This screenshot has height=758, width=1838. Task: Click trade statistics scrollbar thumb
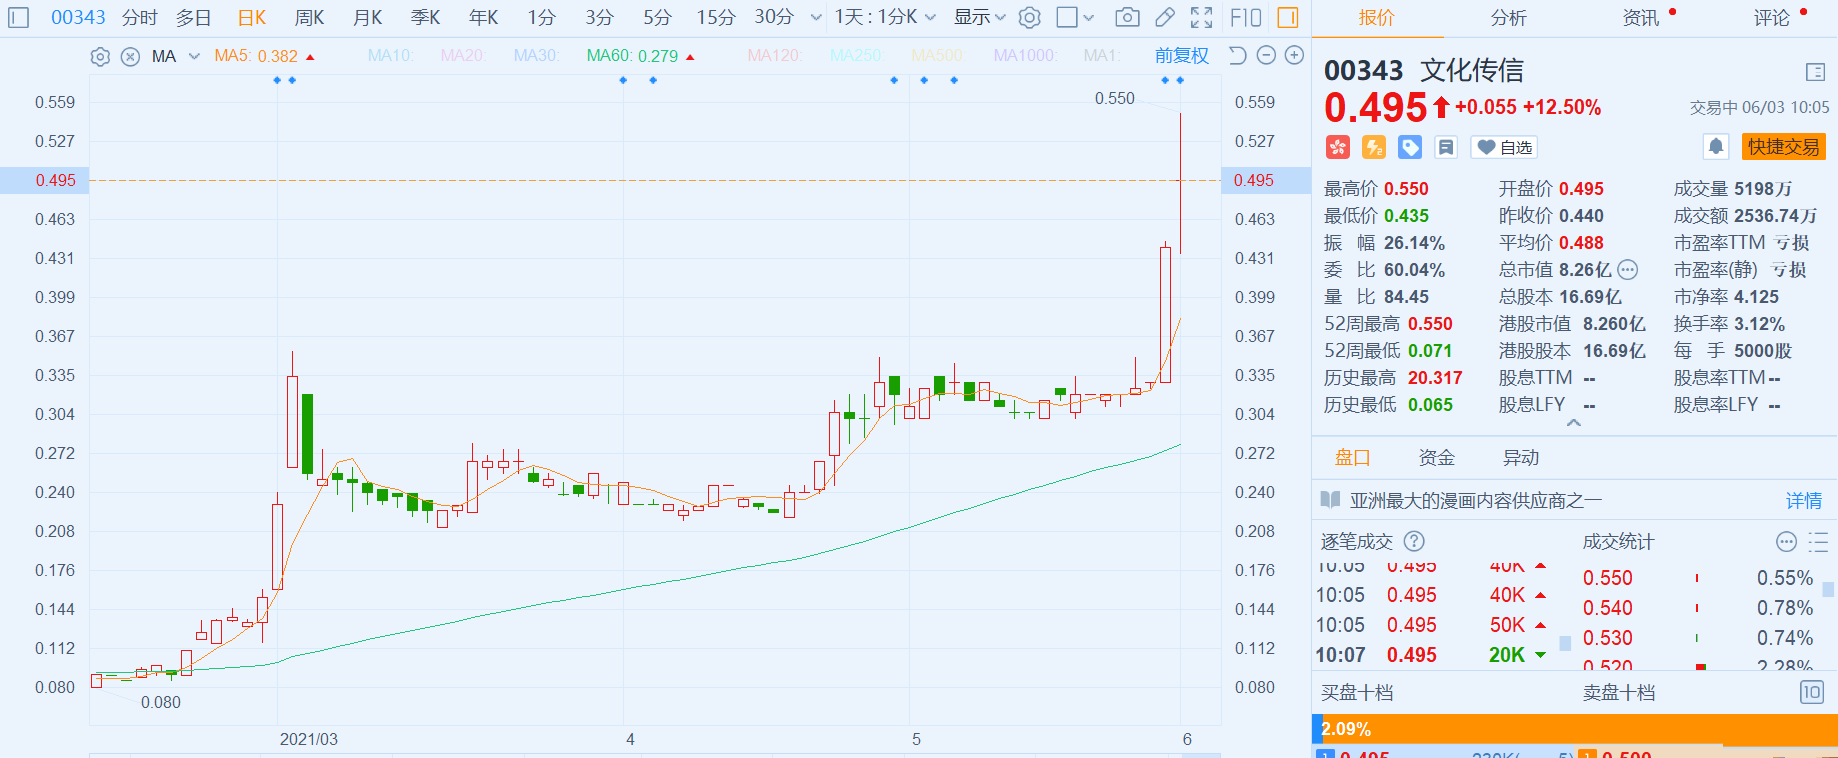pyautogui.click(x=1828, y=589)
